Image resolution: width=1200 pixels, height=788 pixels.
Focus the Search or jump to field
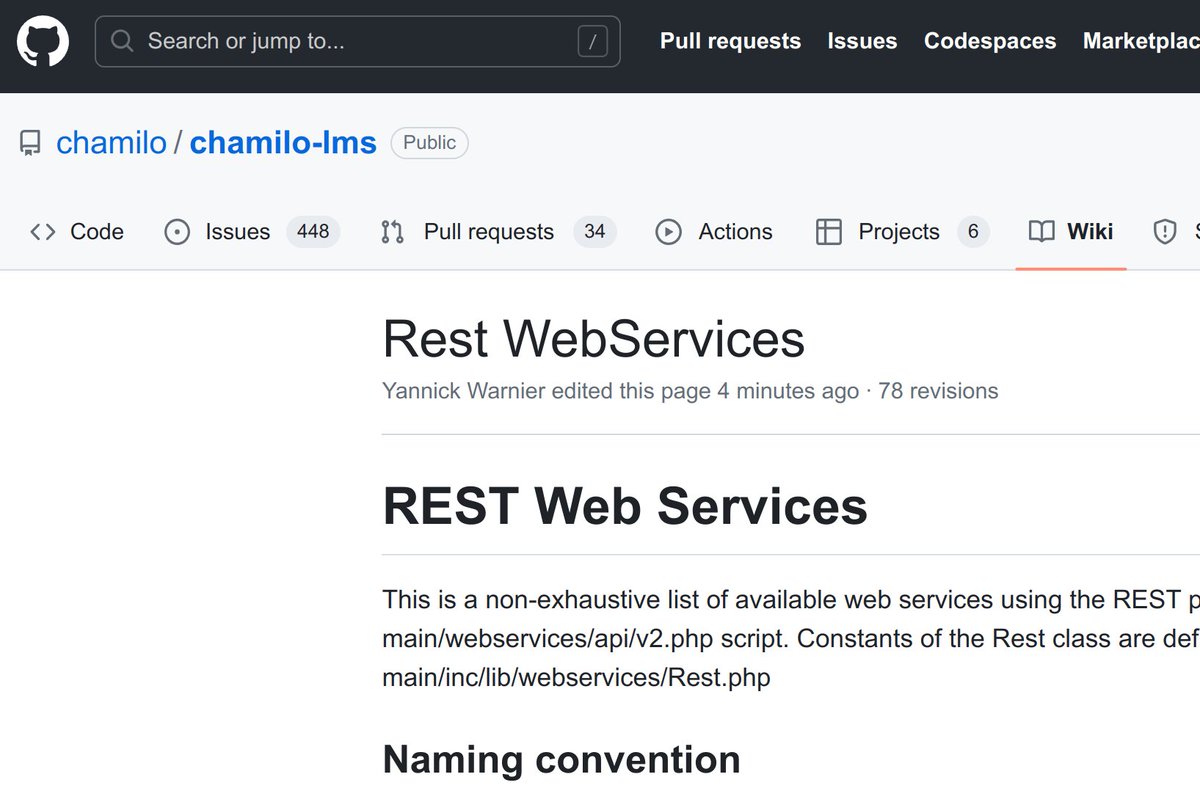(x=357, y=41)
